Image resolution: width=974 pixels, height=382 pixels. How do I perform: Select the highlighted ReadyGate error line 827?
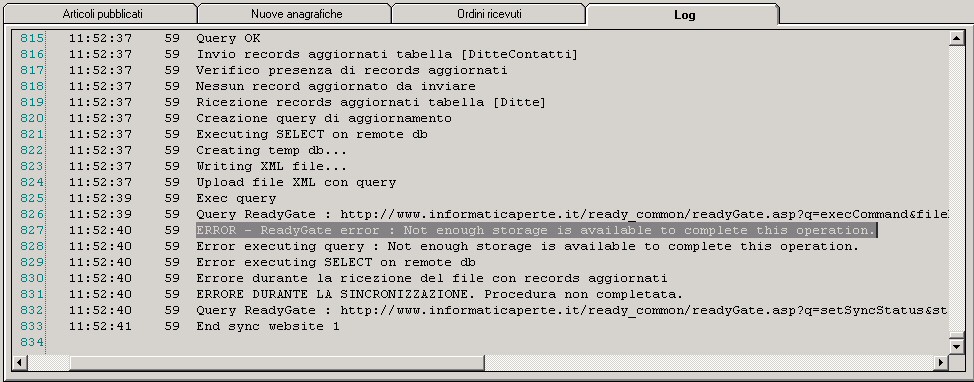(x=536, y=230)
